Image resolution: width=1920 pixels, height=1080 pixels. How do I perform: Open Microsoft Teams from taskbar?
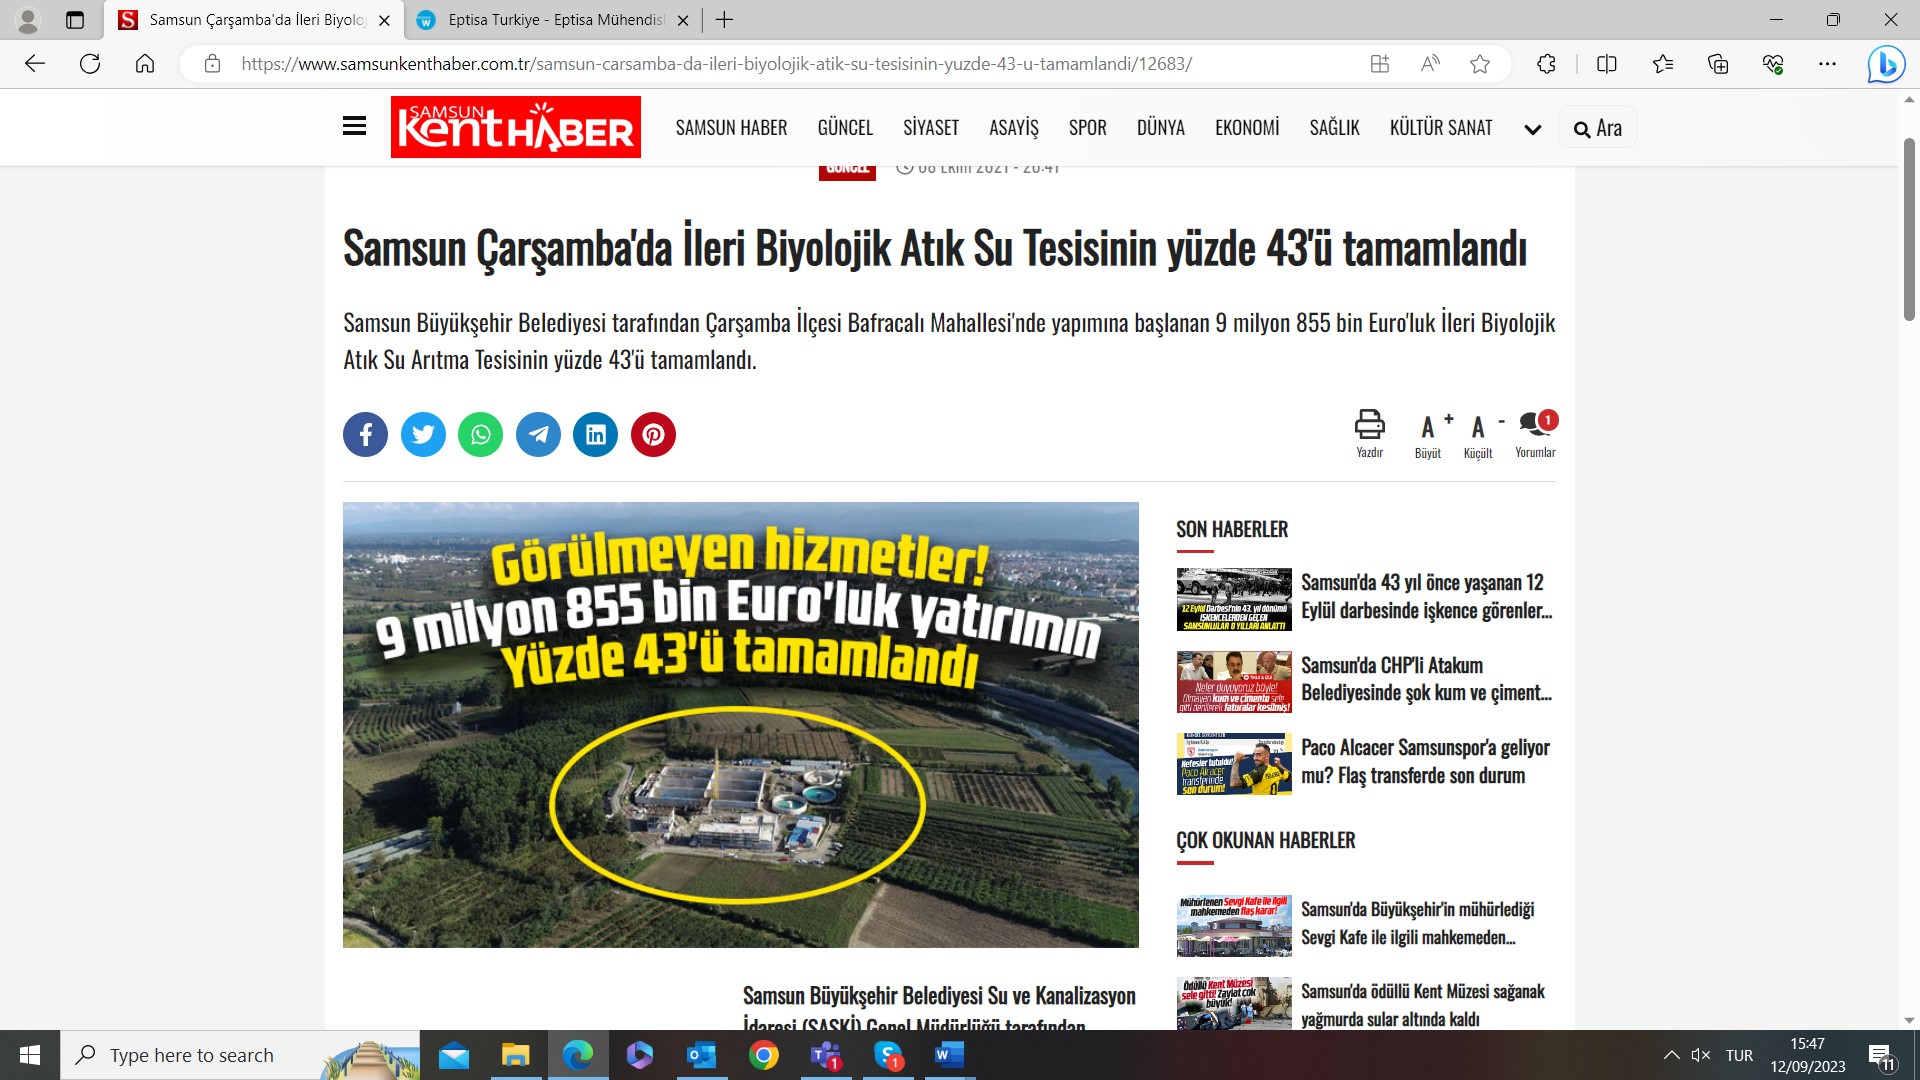click(826, 1055)
